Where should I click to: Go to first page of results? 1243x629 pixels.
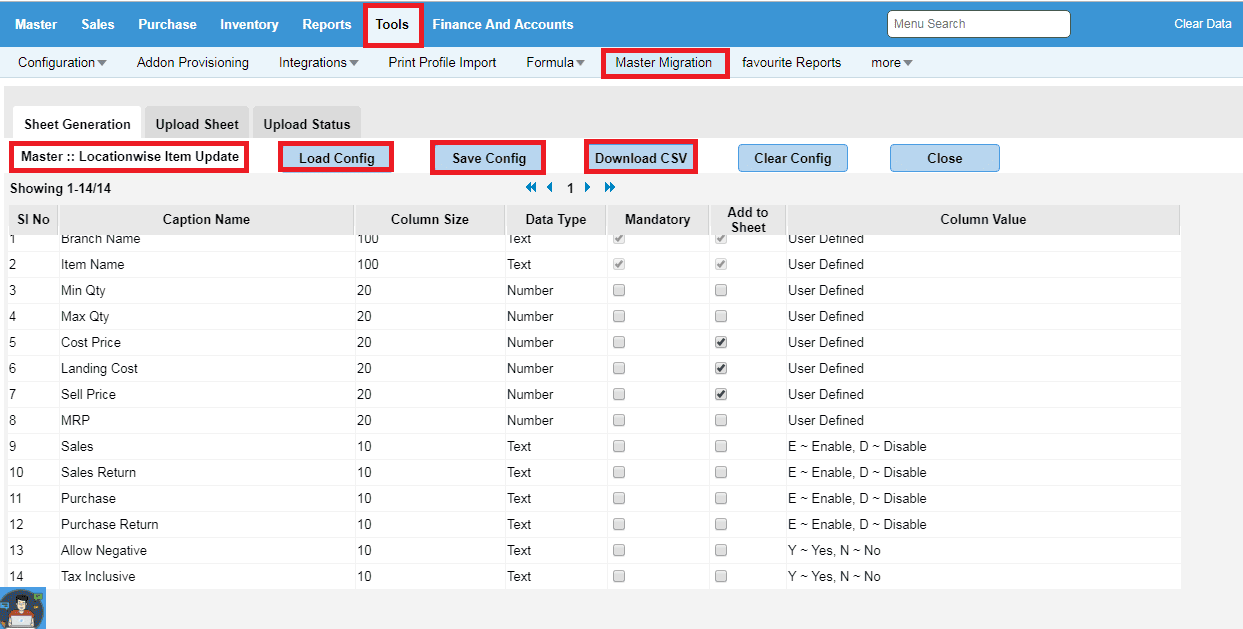[531, 187]
